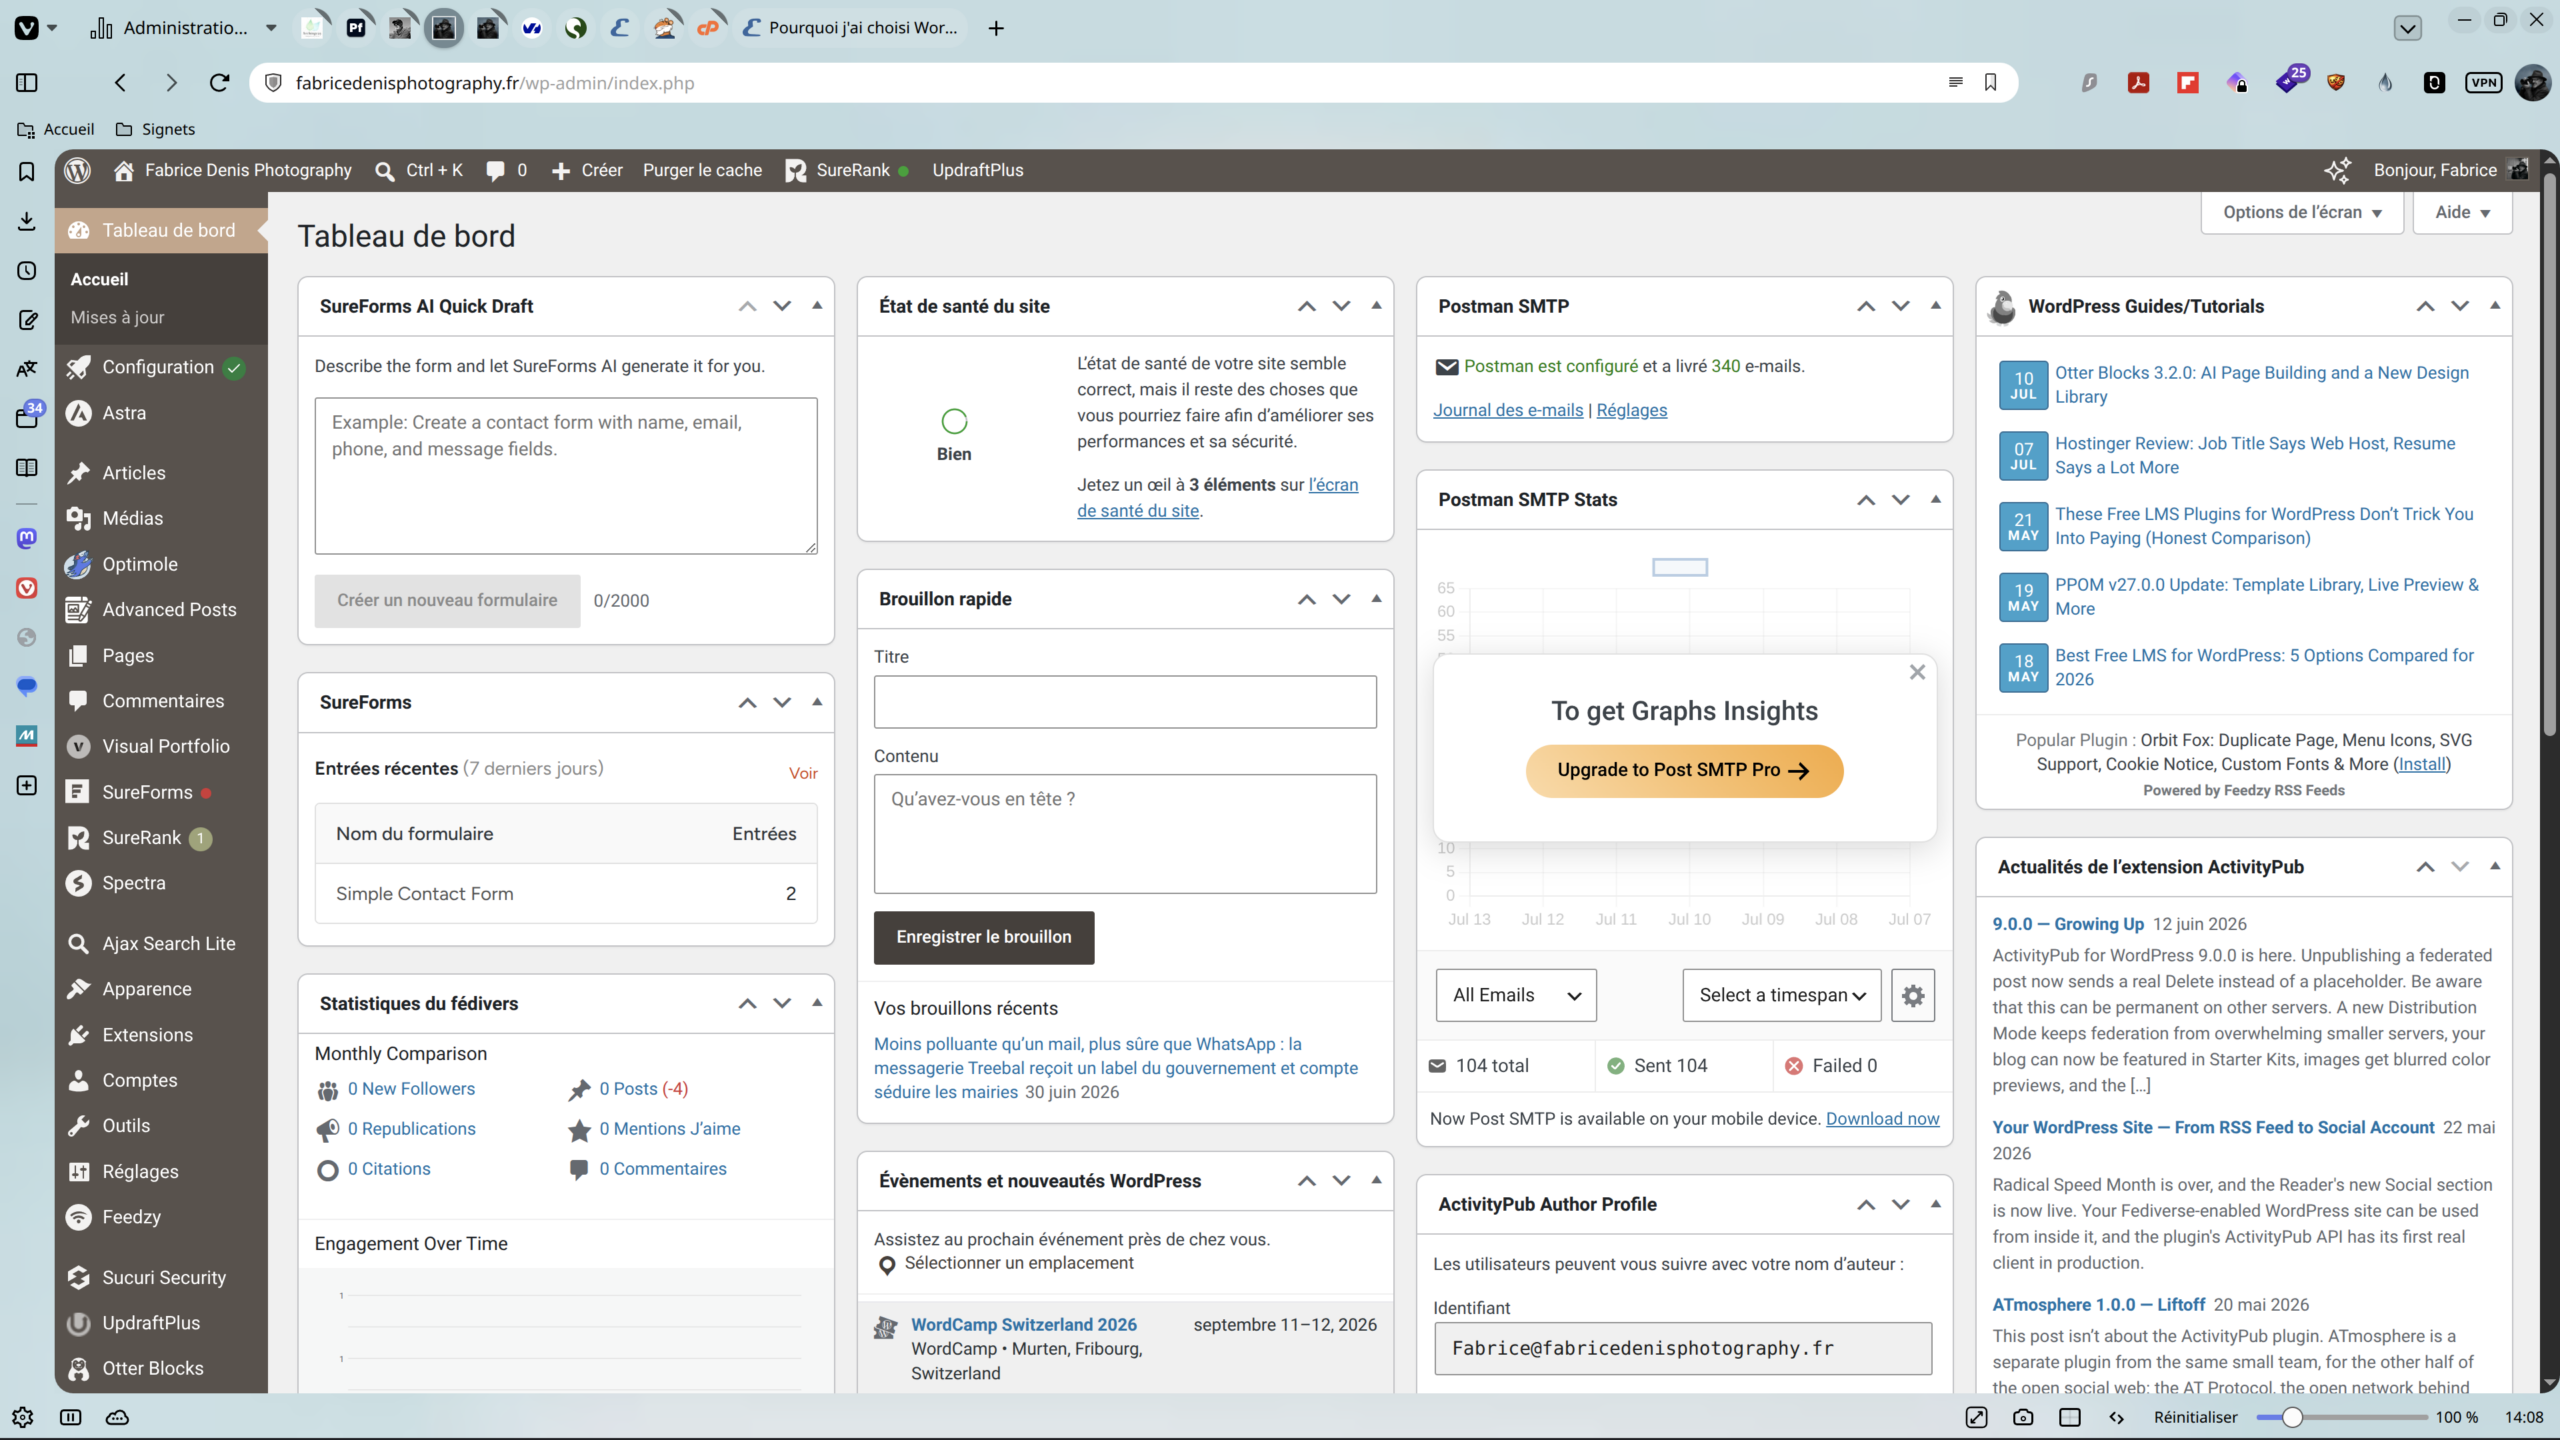Collapse WordPress Guides/Tutorials panel

(x=2494, y=306)
